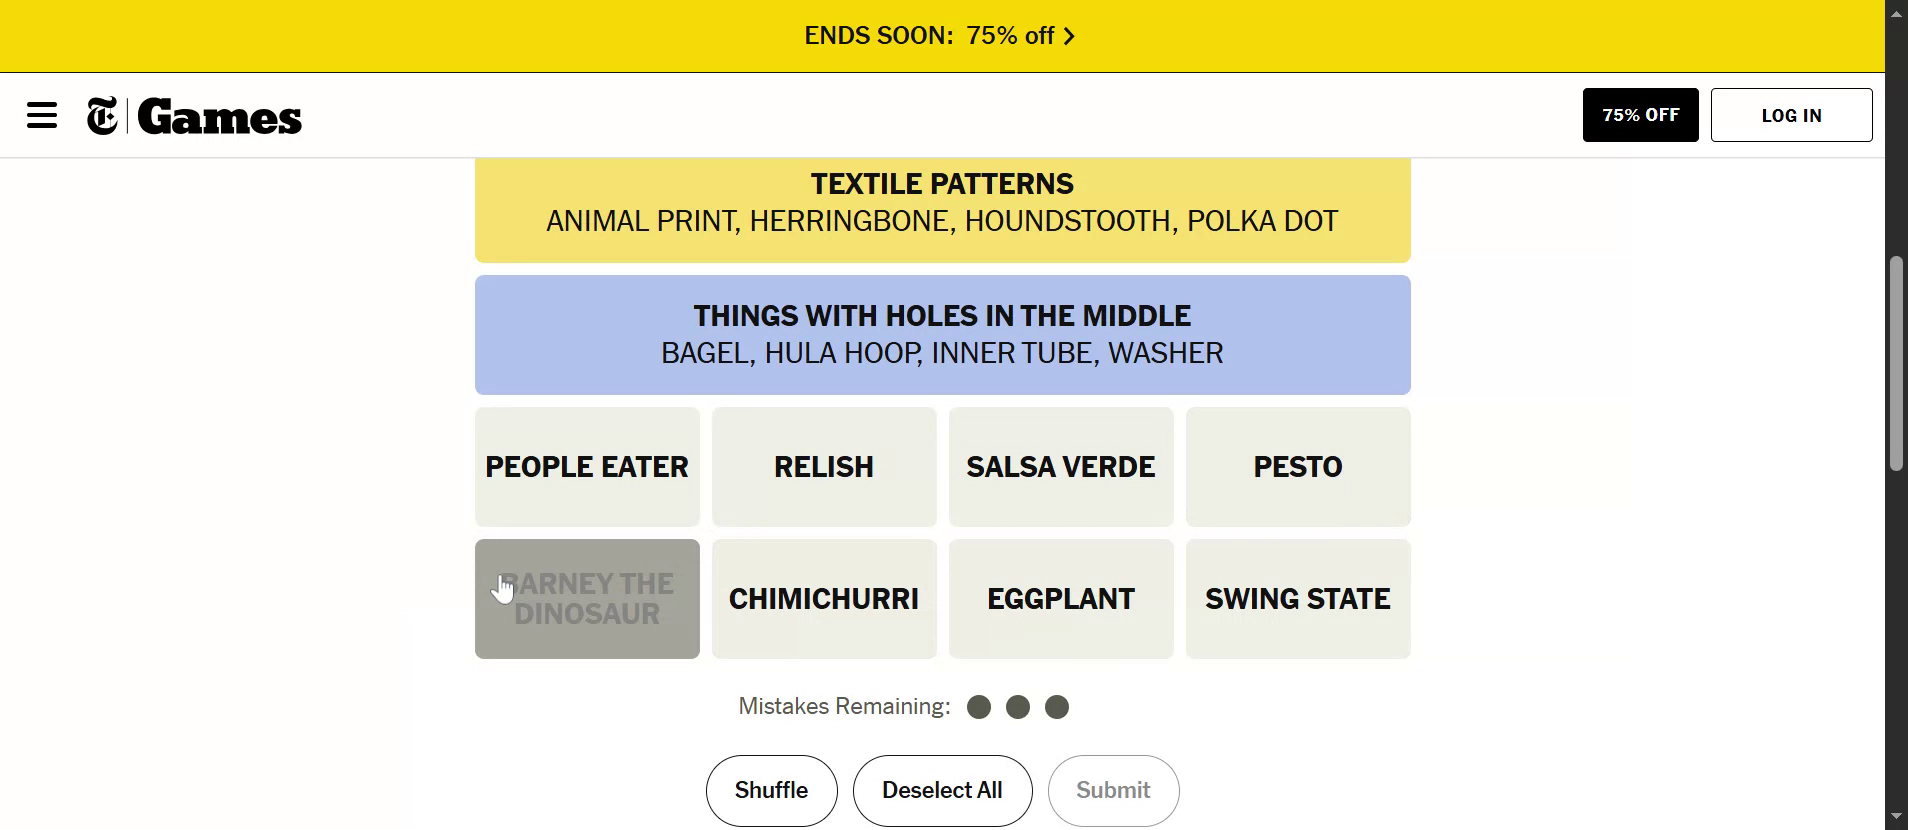Select the PEOPLE EATER tile
1908x830 pixels.
pos(587,467)
